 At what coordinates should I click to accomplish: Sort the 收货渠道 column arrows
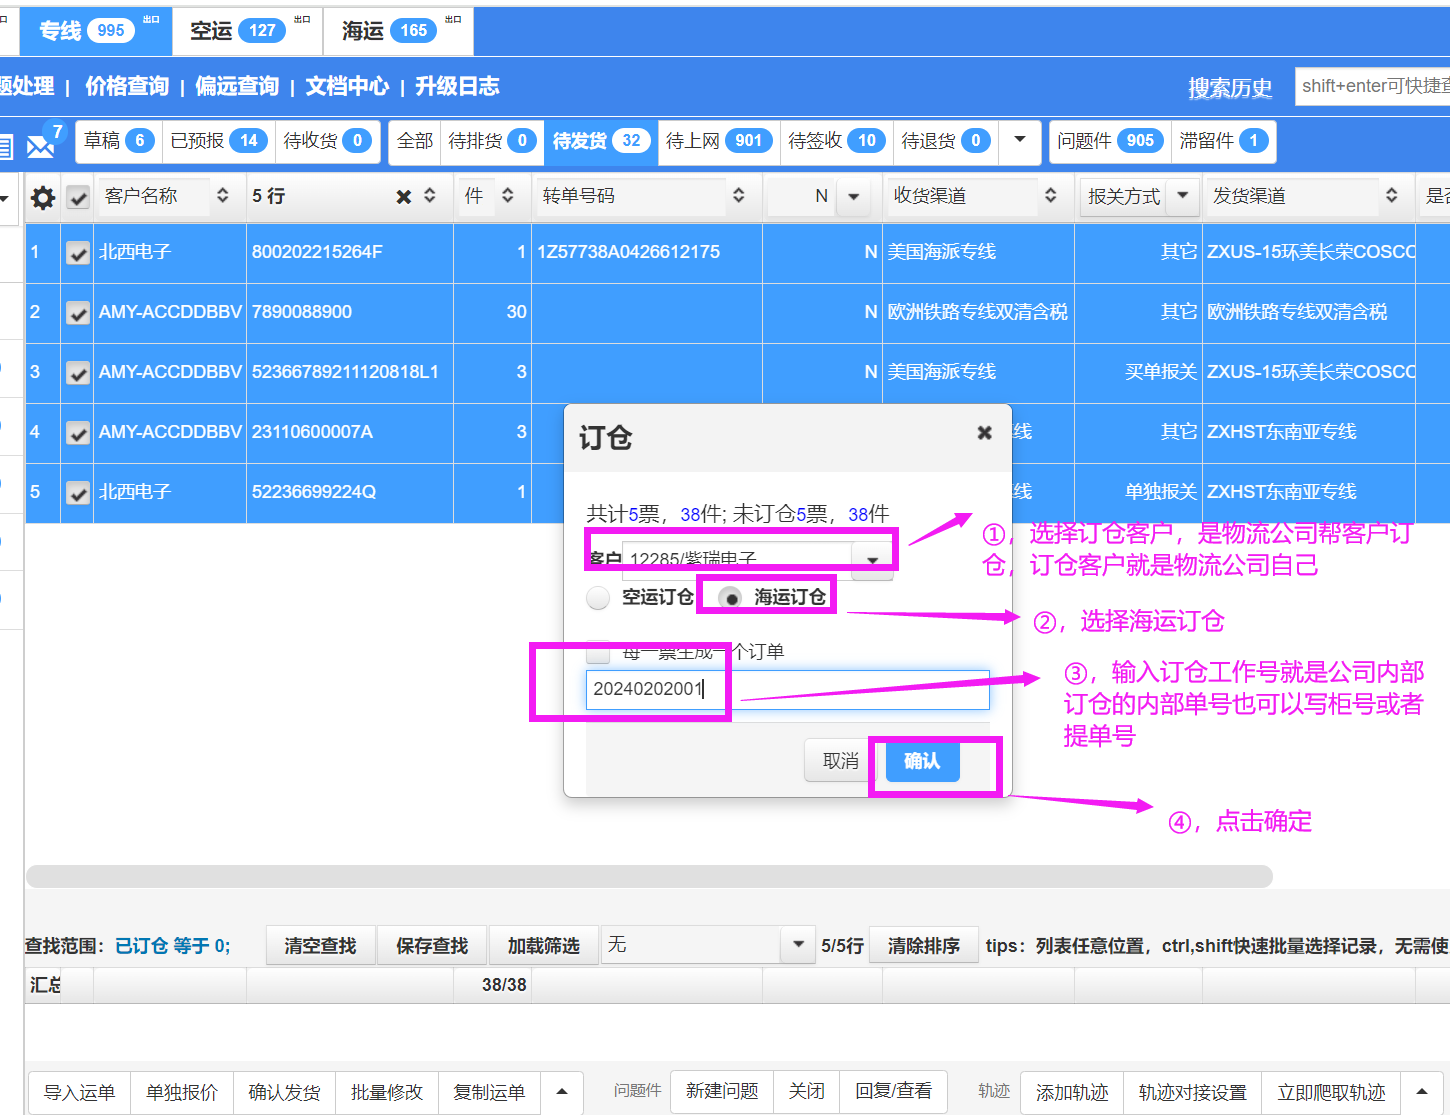tap(1050, 196)
